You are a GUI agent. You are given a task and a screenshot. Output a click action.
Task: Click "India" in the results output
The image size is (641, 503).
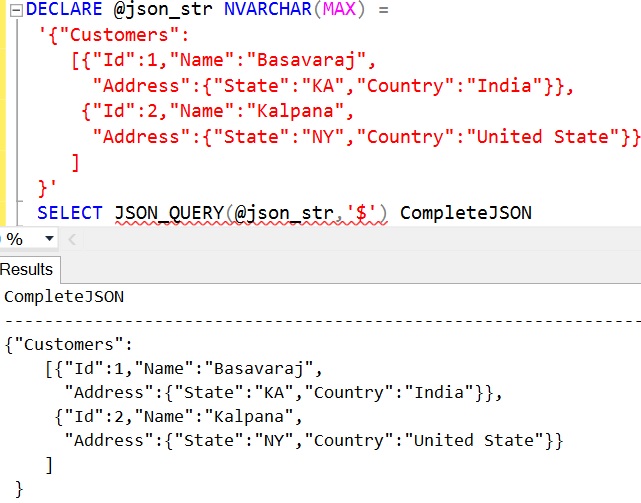tap(439, 393)
